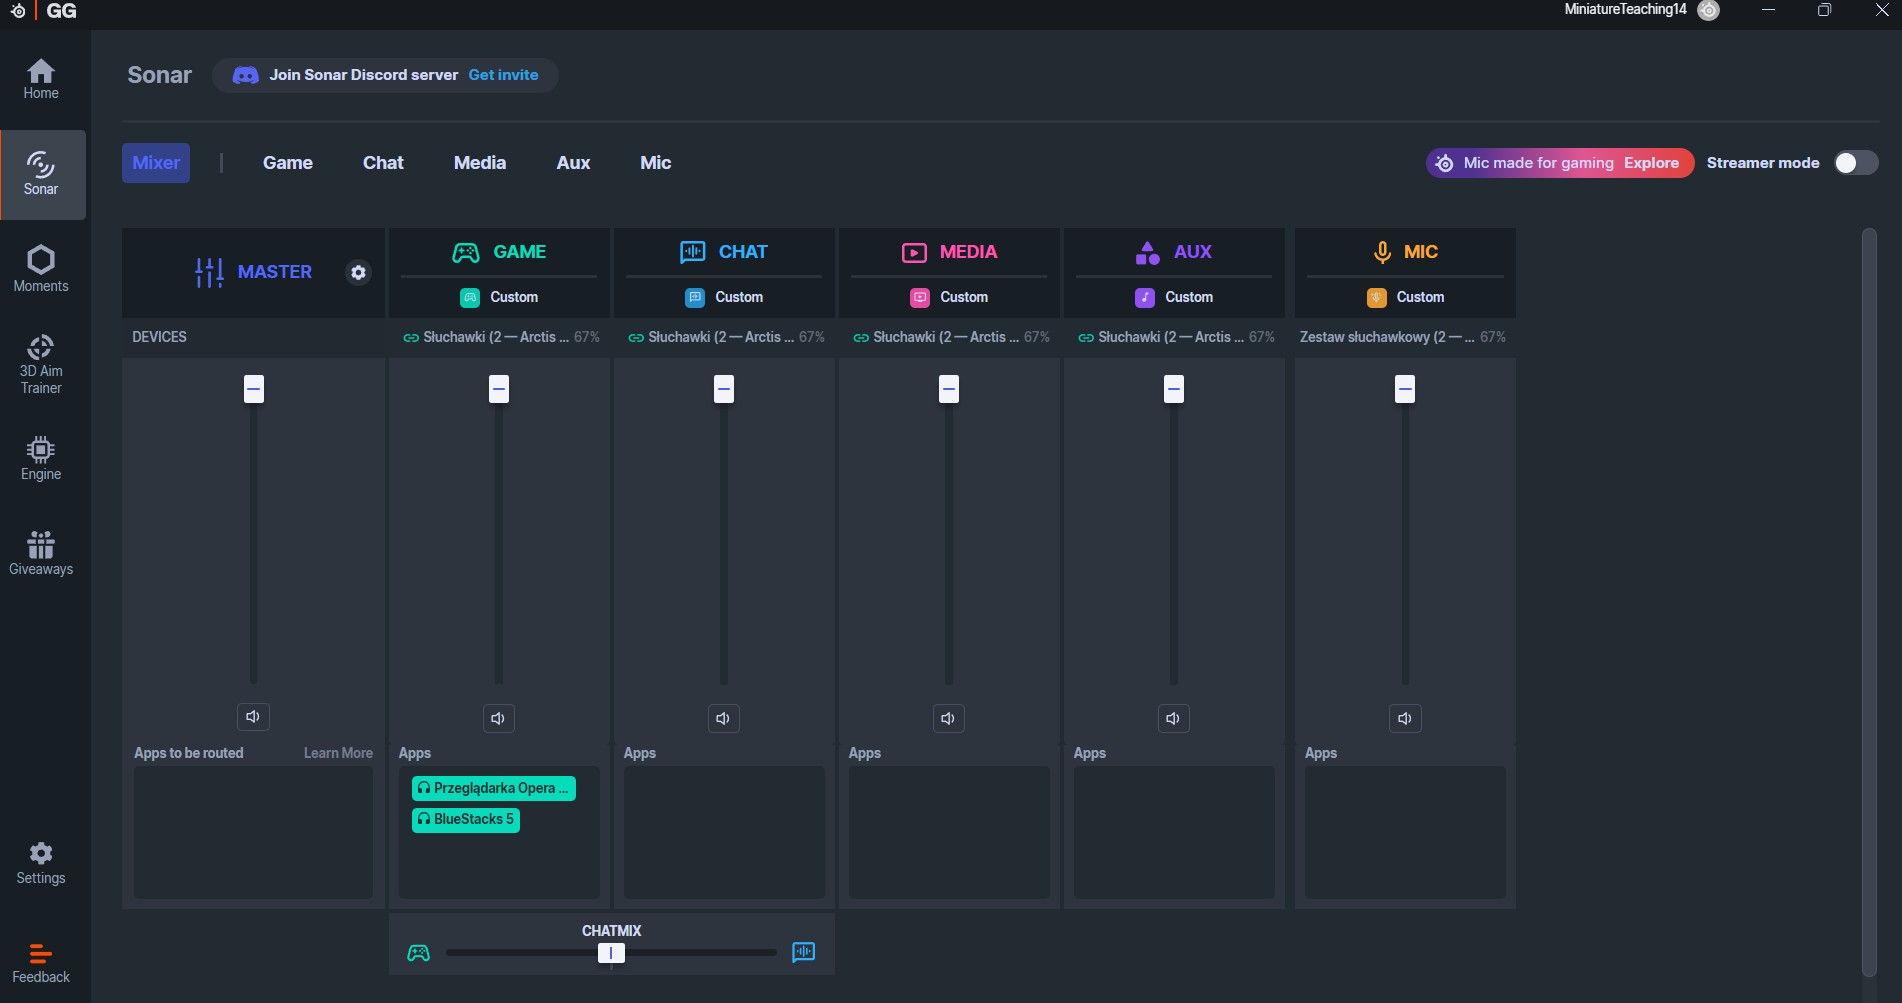Screen dimensions: 1902x1003
Task: Open Master mixer settings gear
Action: [x=358, y=272]
